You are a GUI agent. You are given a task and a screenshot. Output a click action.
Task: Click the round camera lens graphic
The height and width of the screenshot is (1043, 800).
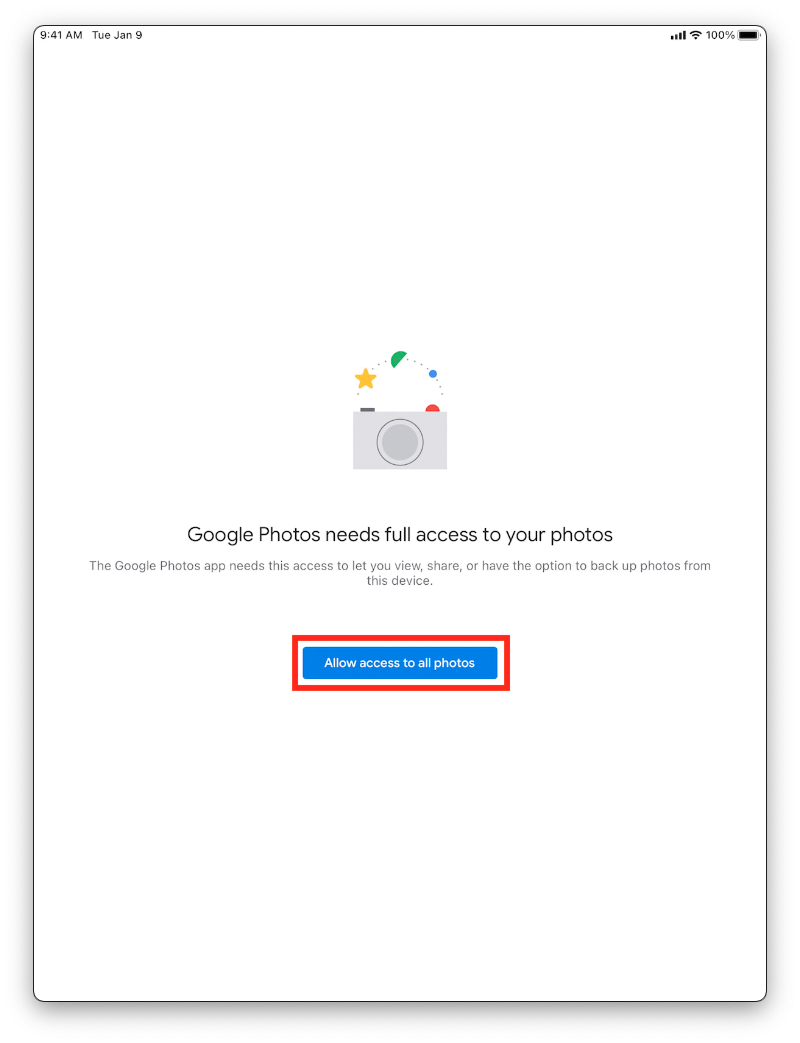click(x=400, y=442)
